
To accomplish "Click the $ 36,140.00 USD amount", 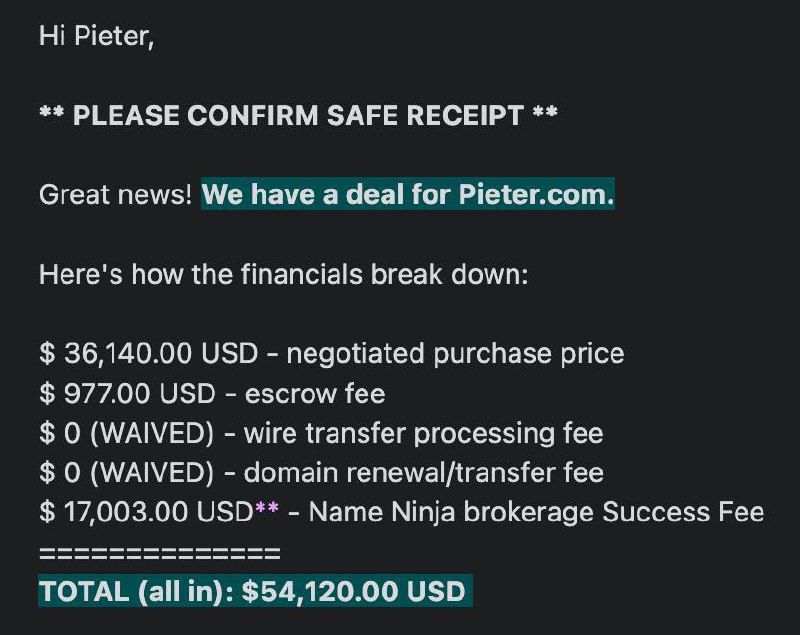I will pos(148,353).
